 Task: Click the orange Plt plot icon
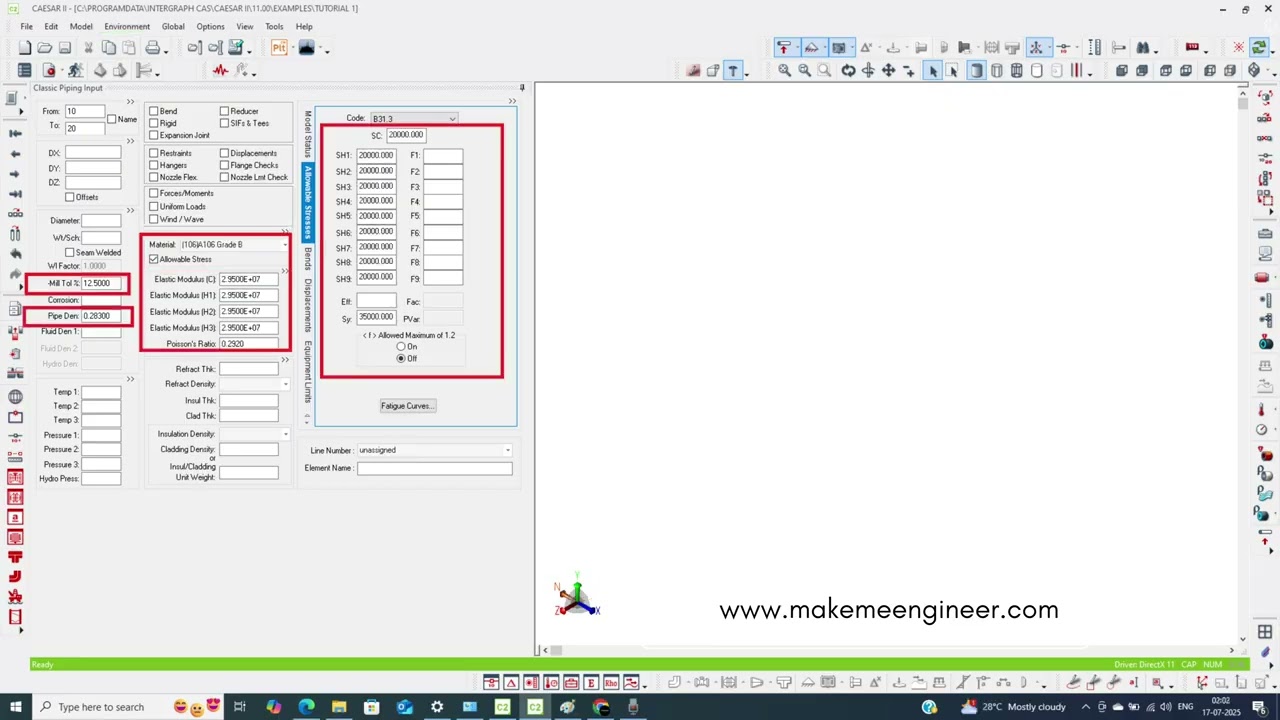click(279, 48)
